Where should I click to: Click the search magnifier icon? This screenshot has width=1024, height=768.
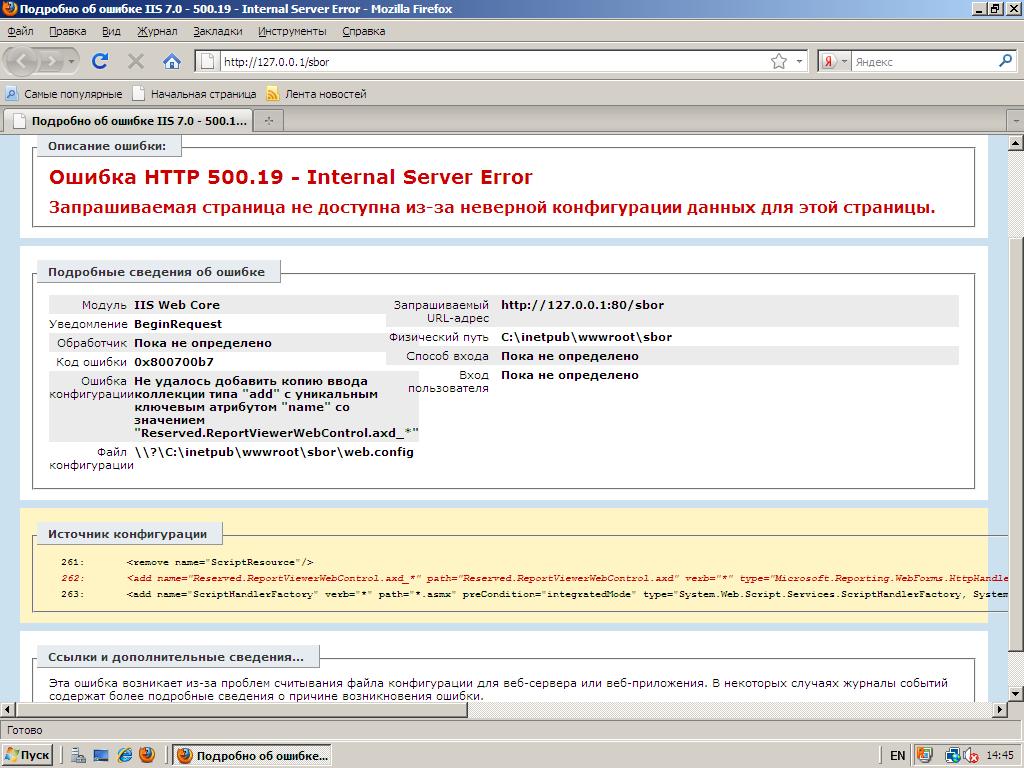click(1006, 61)
